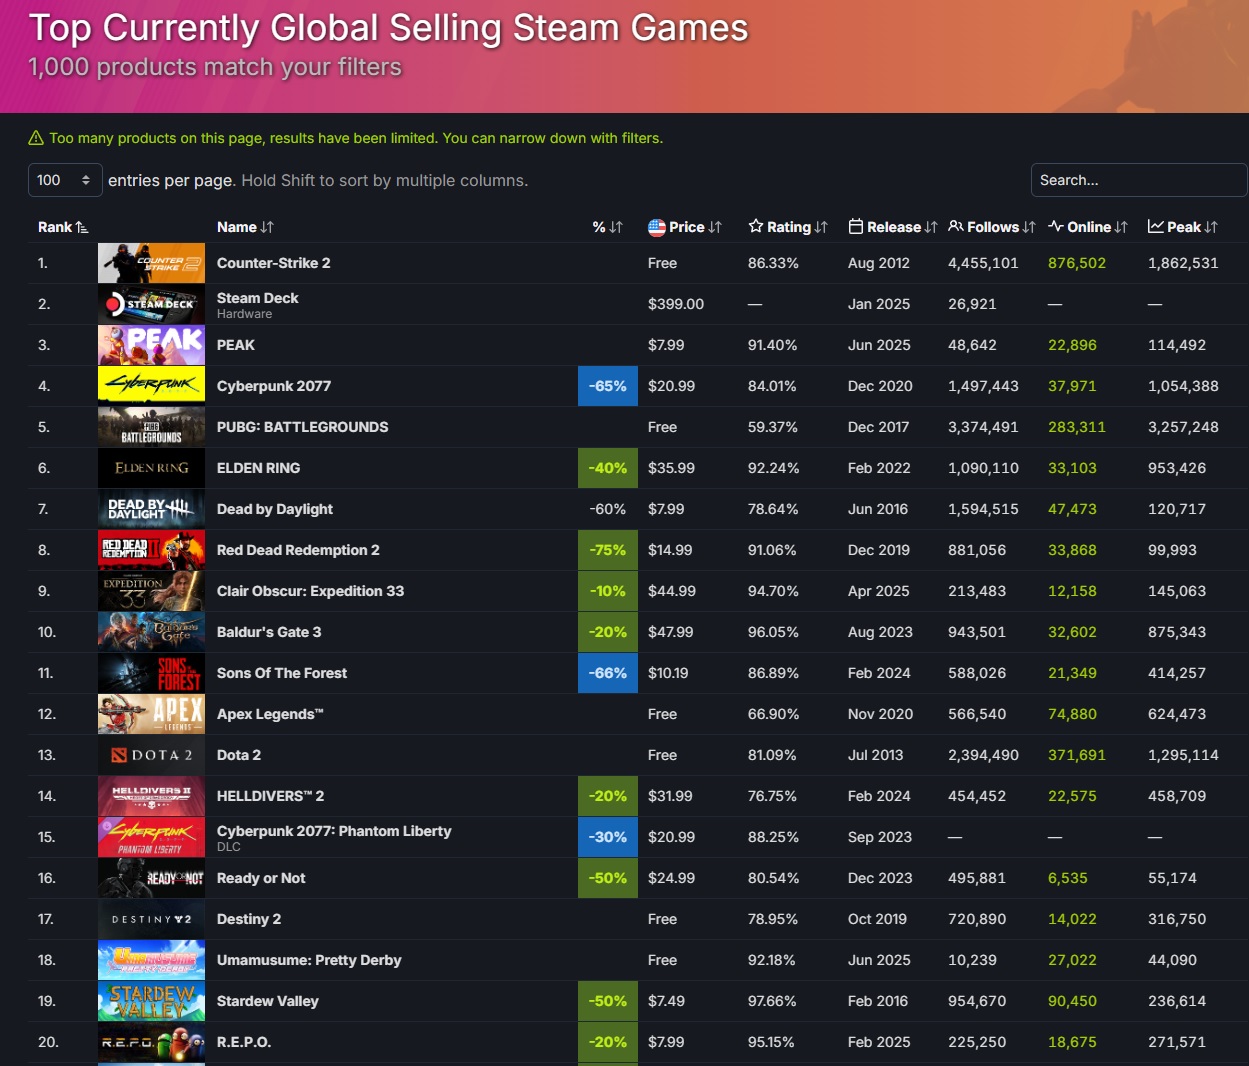Select the -40% ELDEN RING discount badge

[x=608, y=468]
